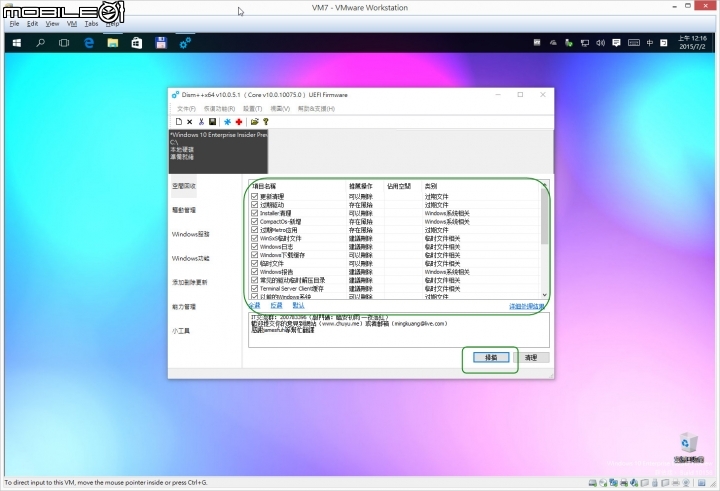Click the open folder icon in Dism++ toolbar
Viewport: 720px width, 491px height.
click(x=254, y=122)
